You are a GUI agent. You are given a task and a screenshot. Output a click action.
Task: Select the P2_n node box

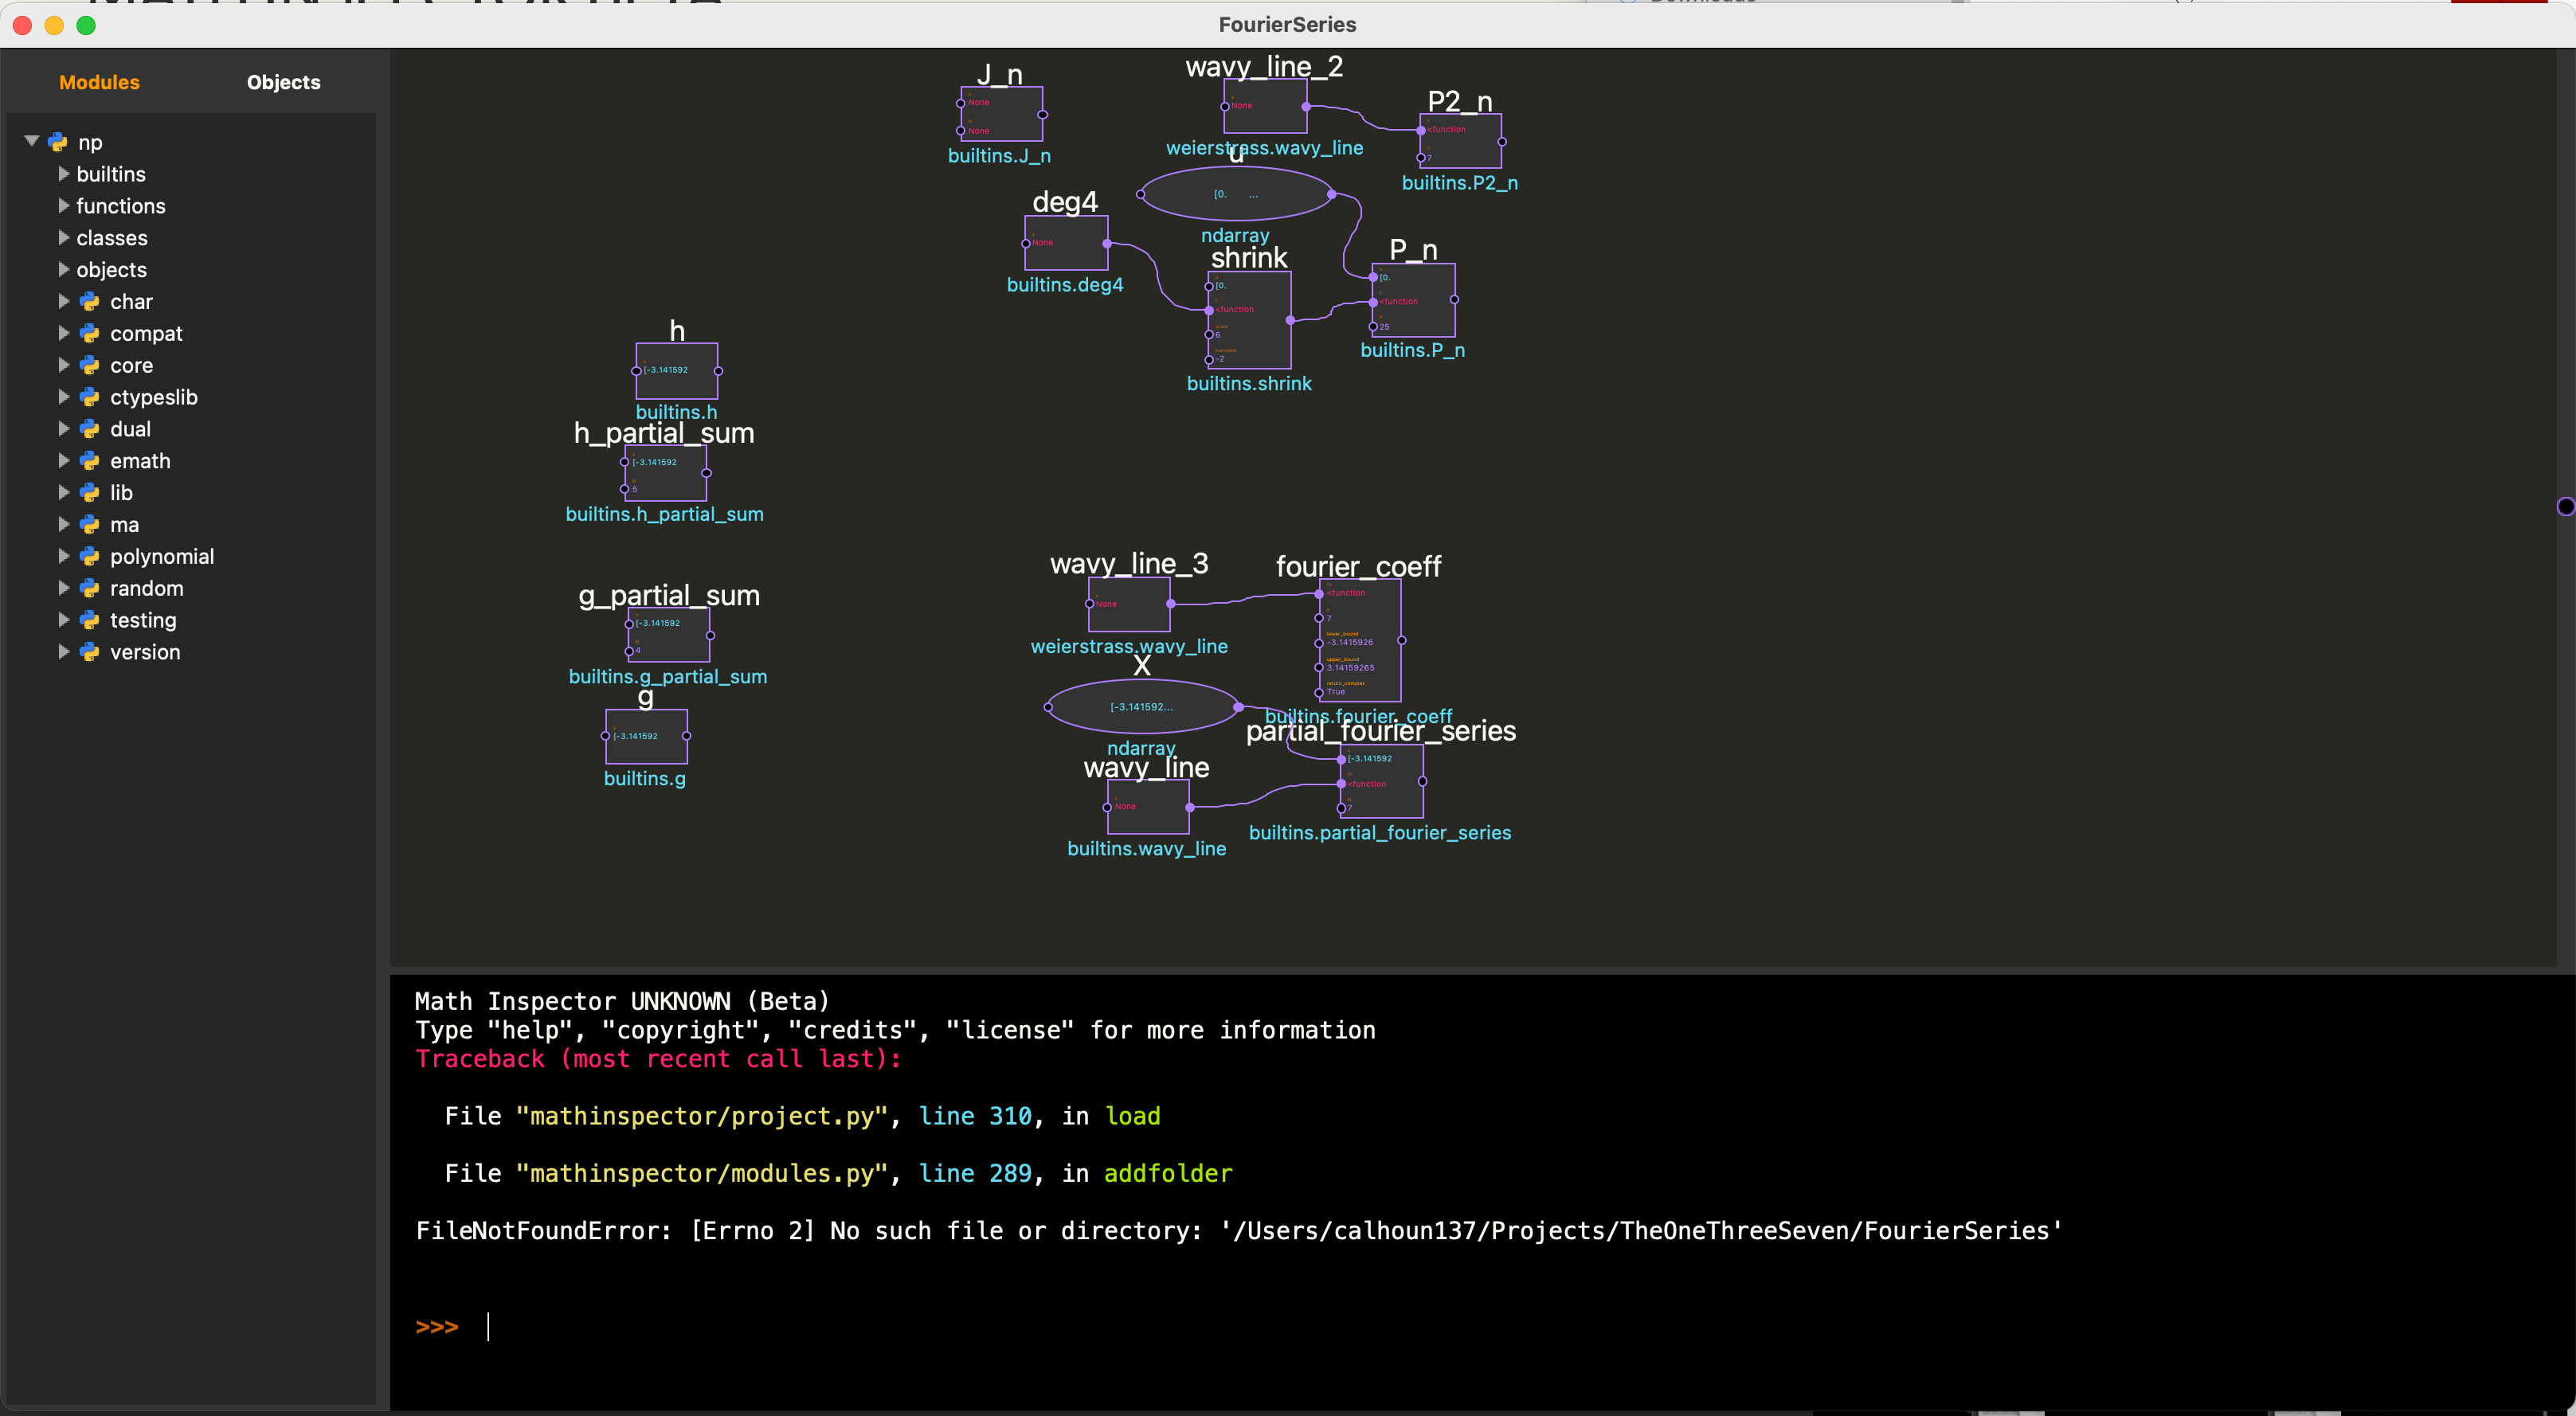pos(1460,141)
